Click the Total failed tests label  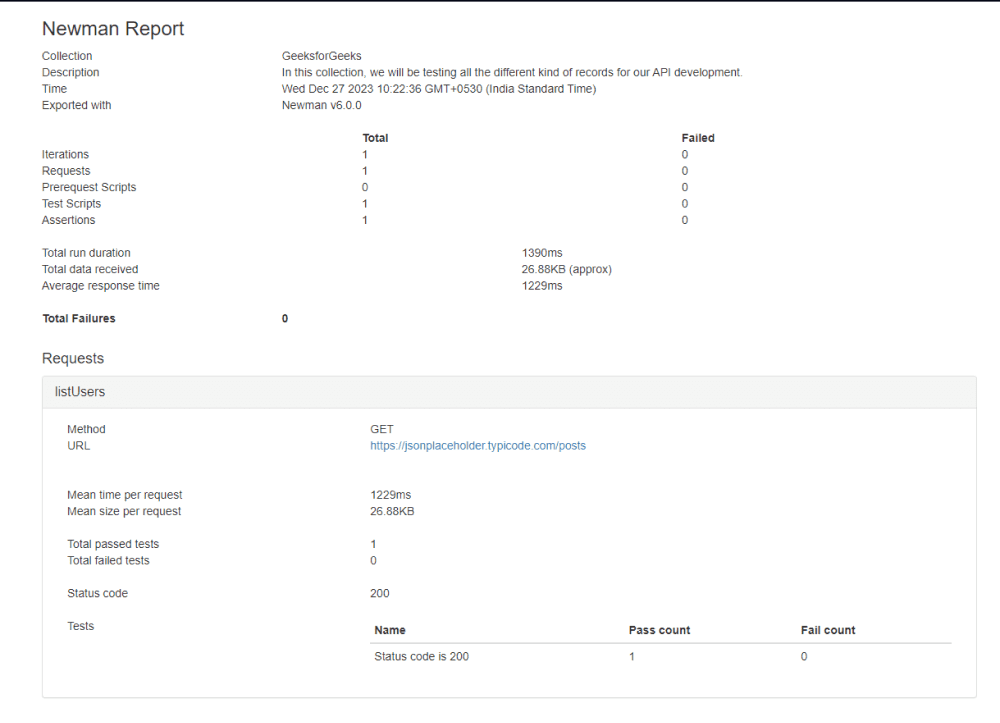tap(108, 561)
